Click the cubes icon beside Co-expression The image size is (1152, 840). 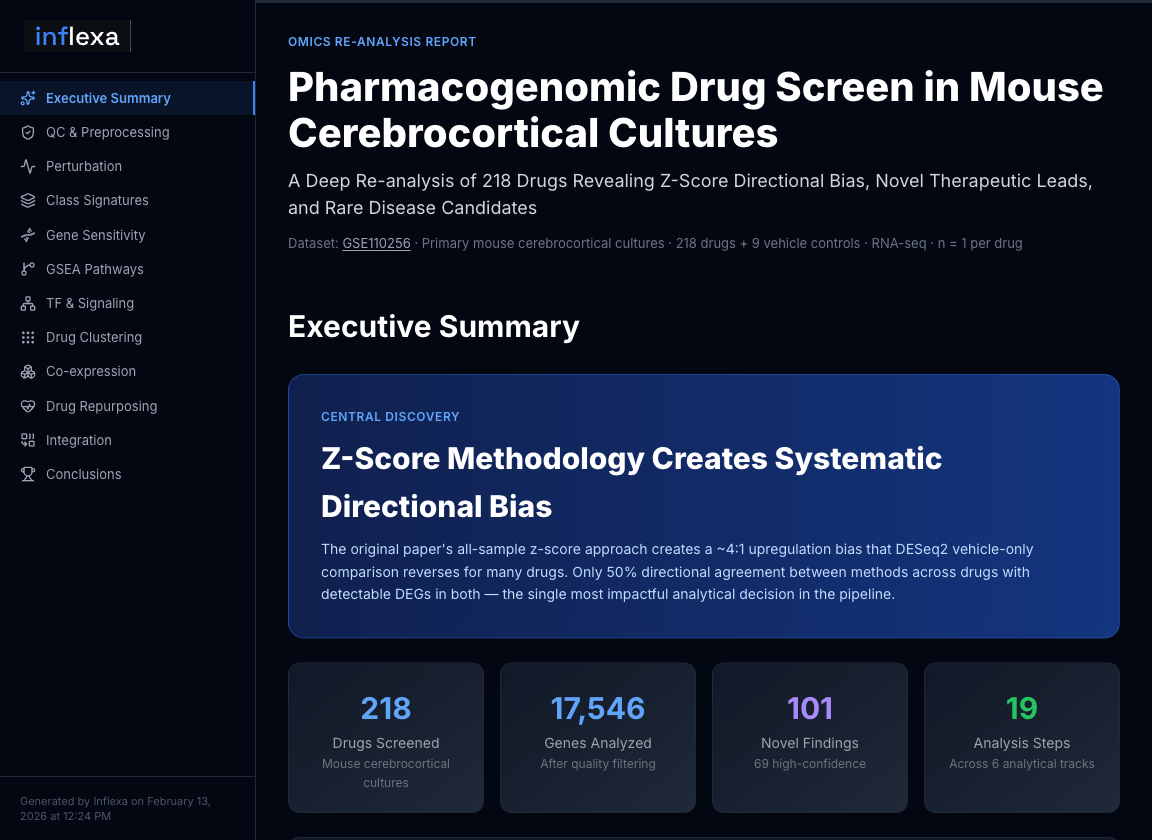pos(28,372)
